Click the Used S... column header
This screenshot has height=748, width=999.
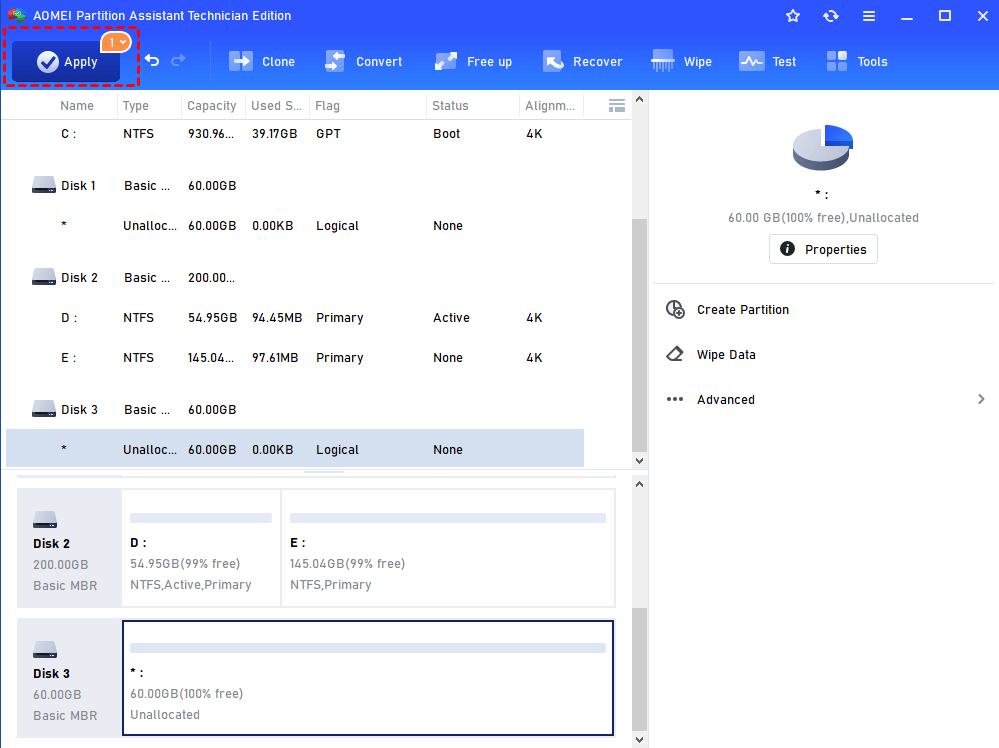coord(277,106)
